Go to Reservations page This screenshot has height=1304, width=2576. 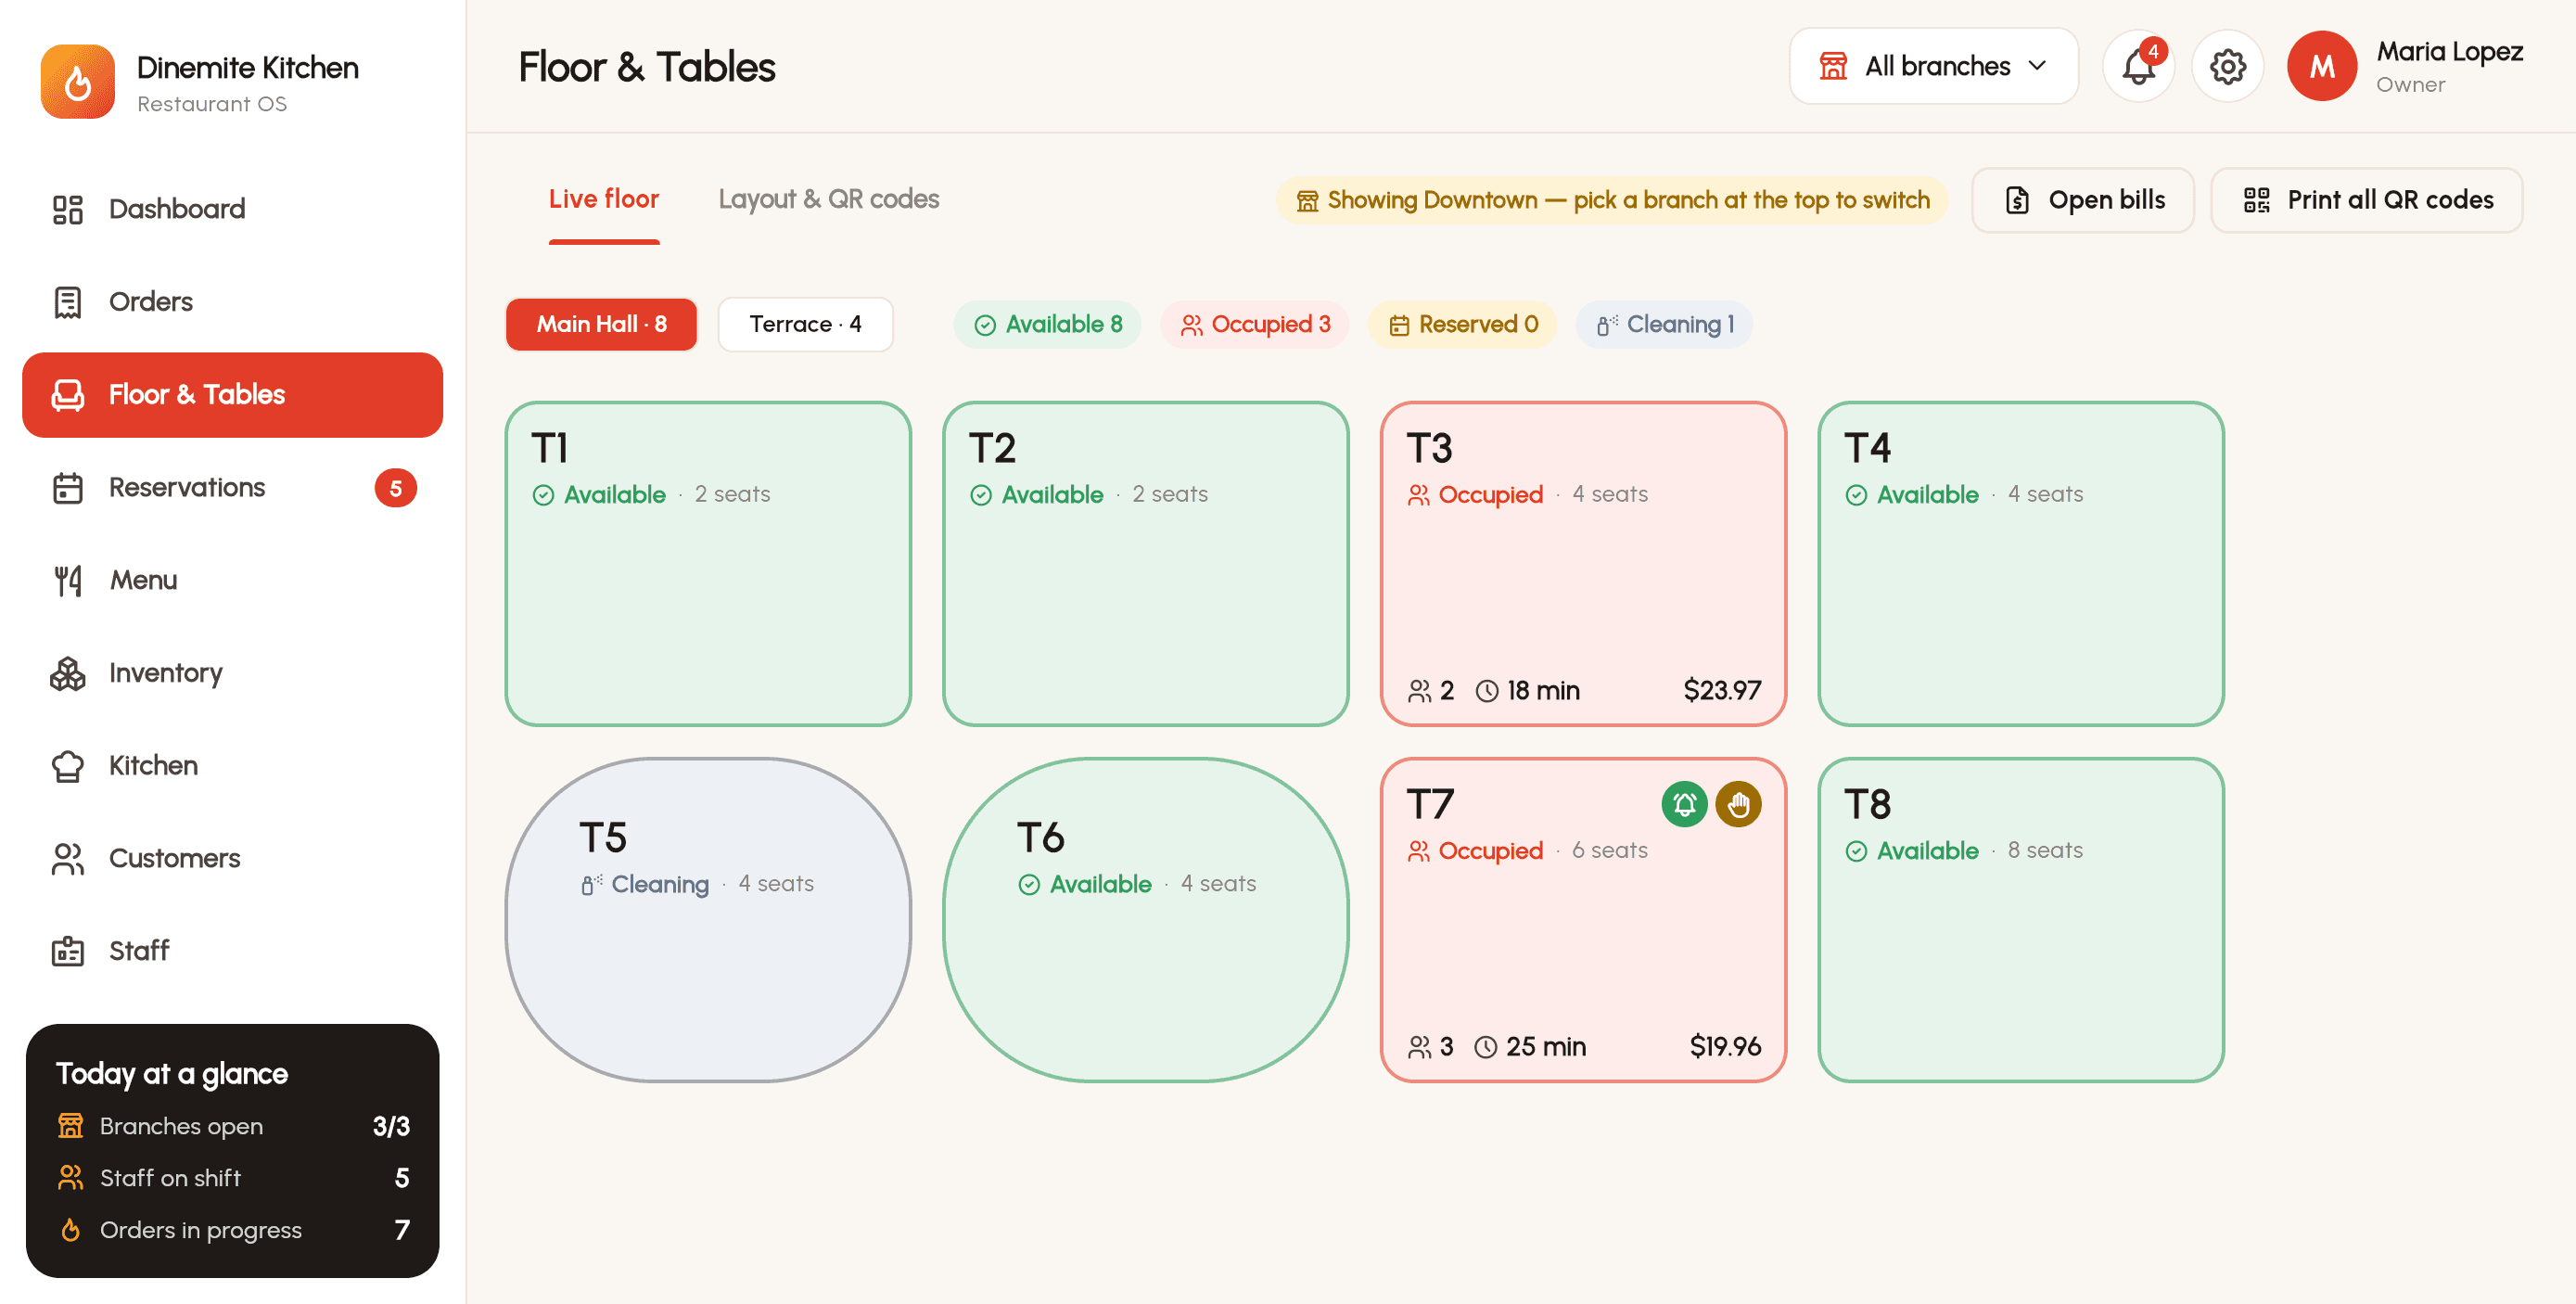tap(232, 488)
